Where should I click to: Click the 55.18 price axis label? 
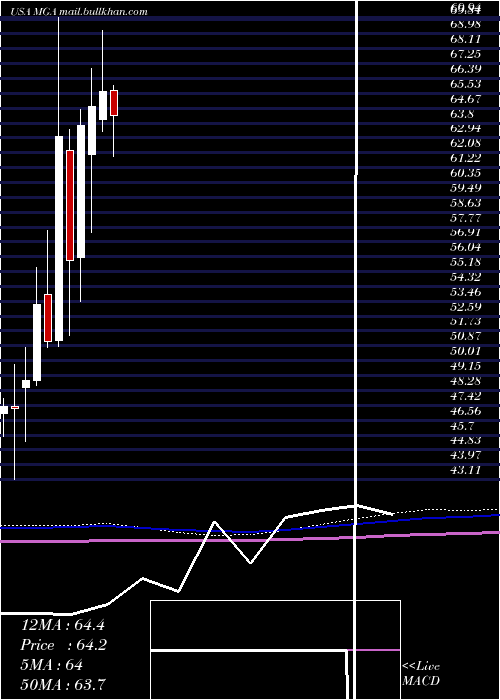point(466,262)
